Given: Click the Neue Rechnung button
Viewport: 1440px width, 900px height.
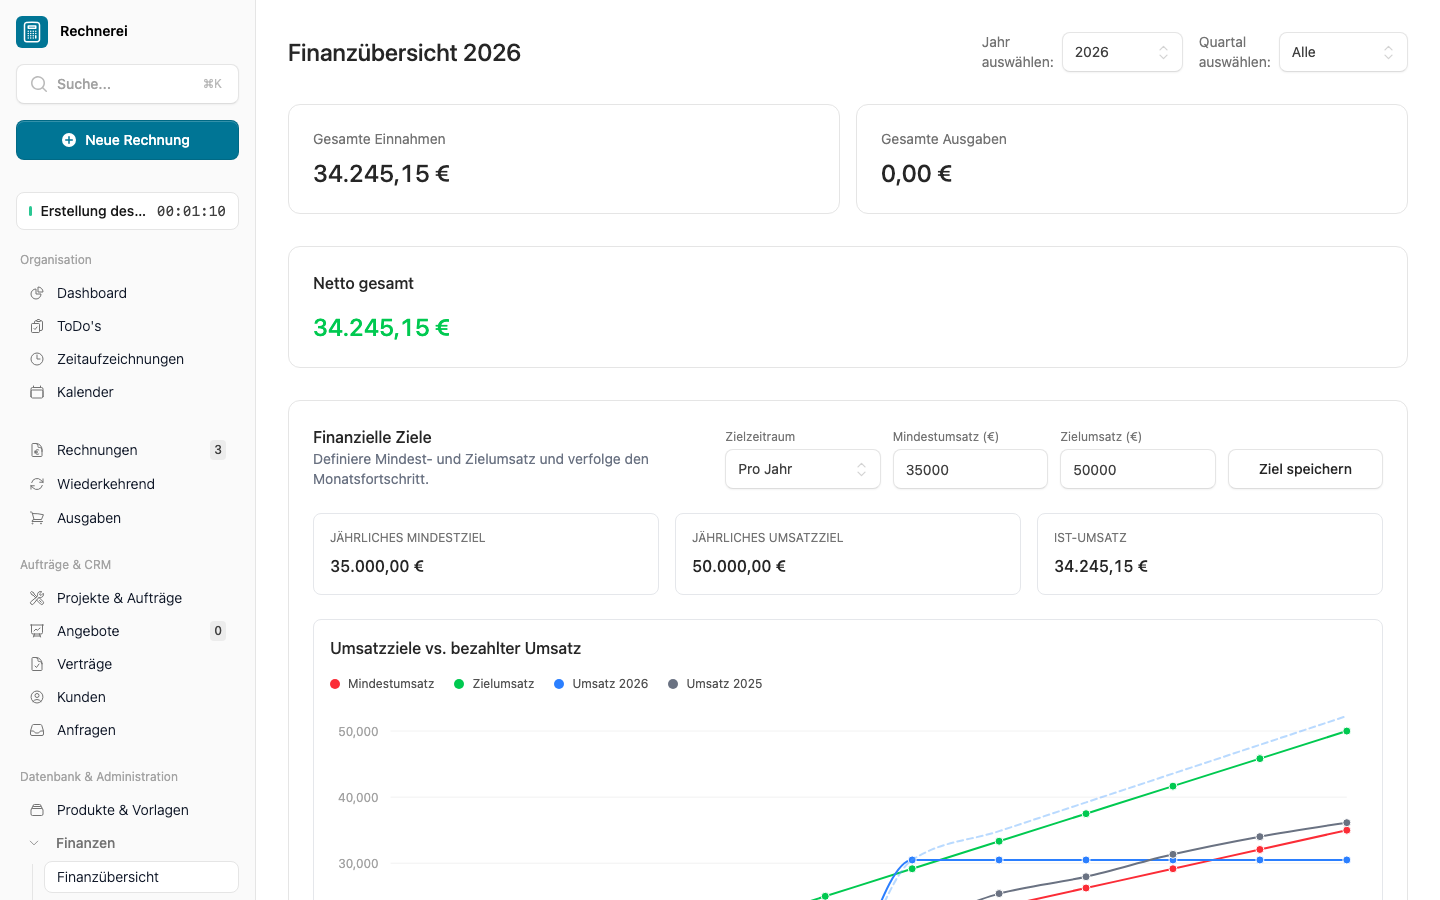Looking at the screenshot, I should [x=127, y=140].
